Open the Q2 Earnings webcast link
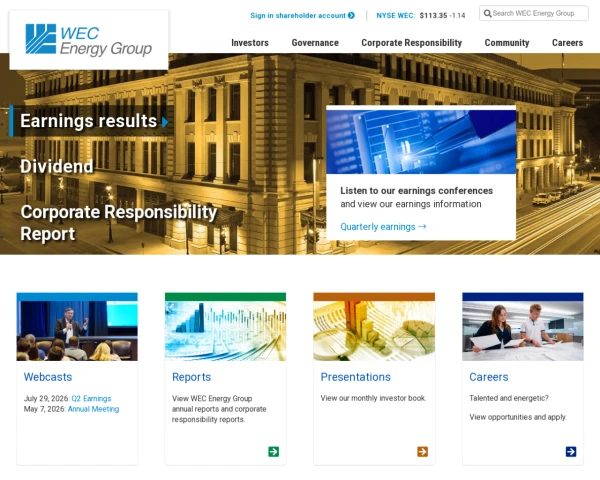600x480 pixels. (x=91, y=398)
